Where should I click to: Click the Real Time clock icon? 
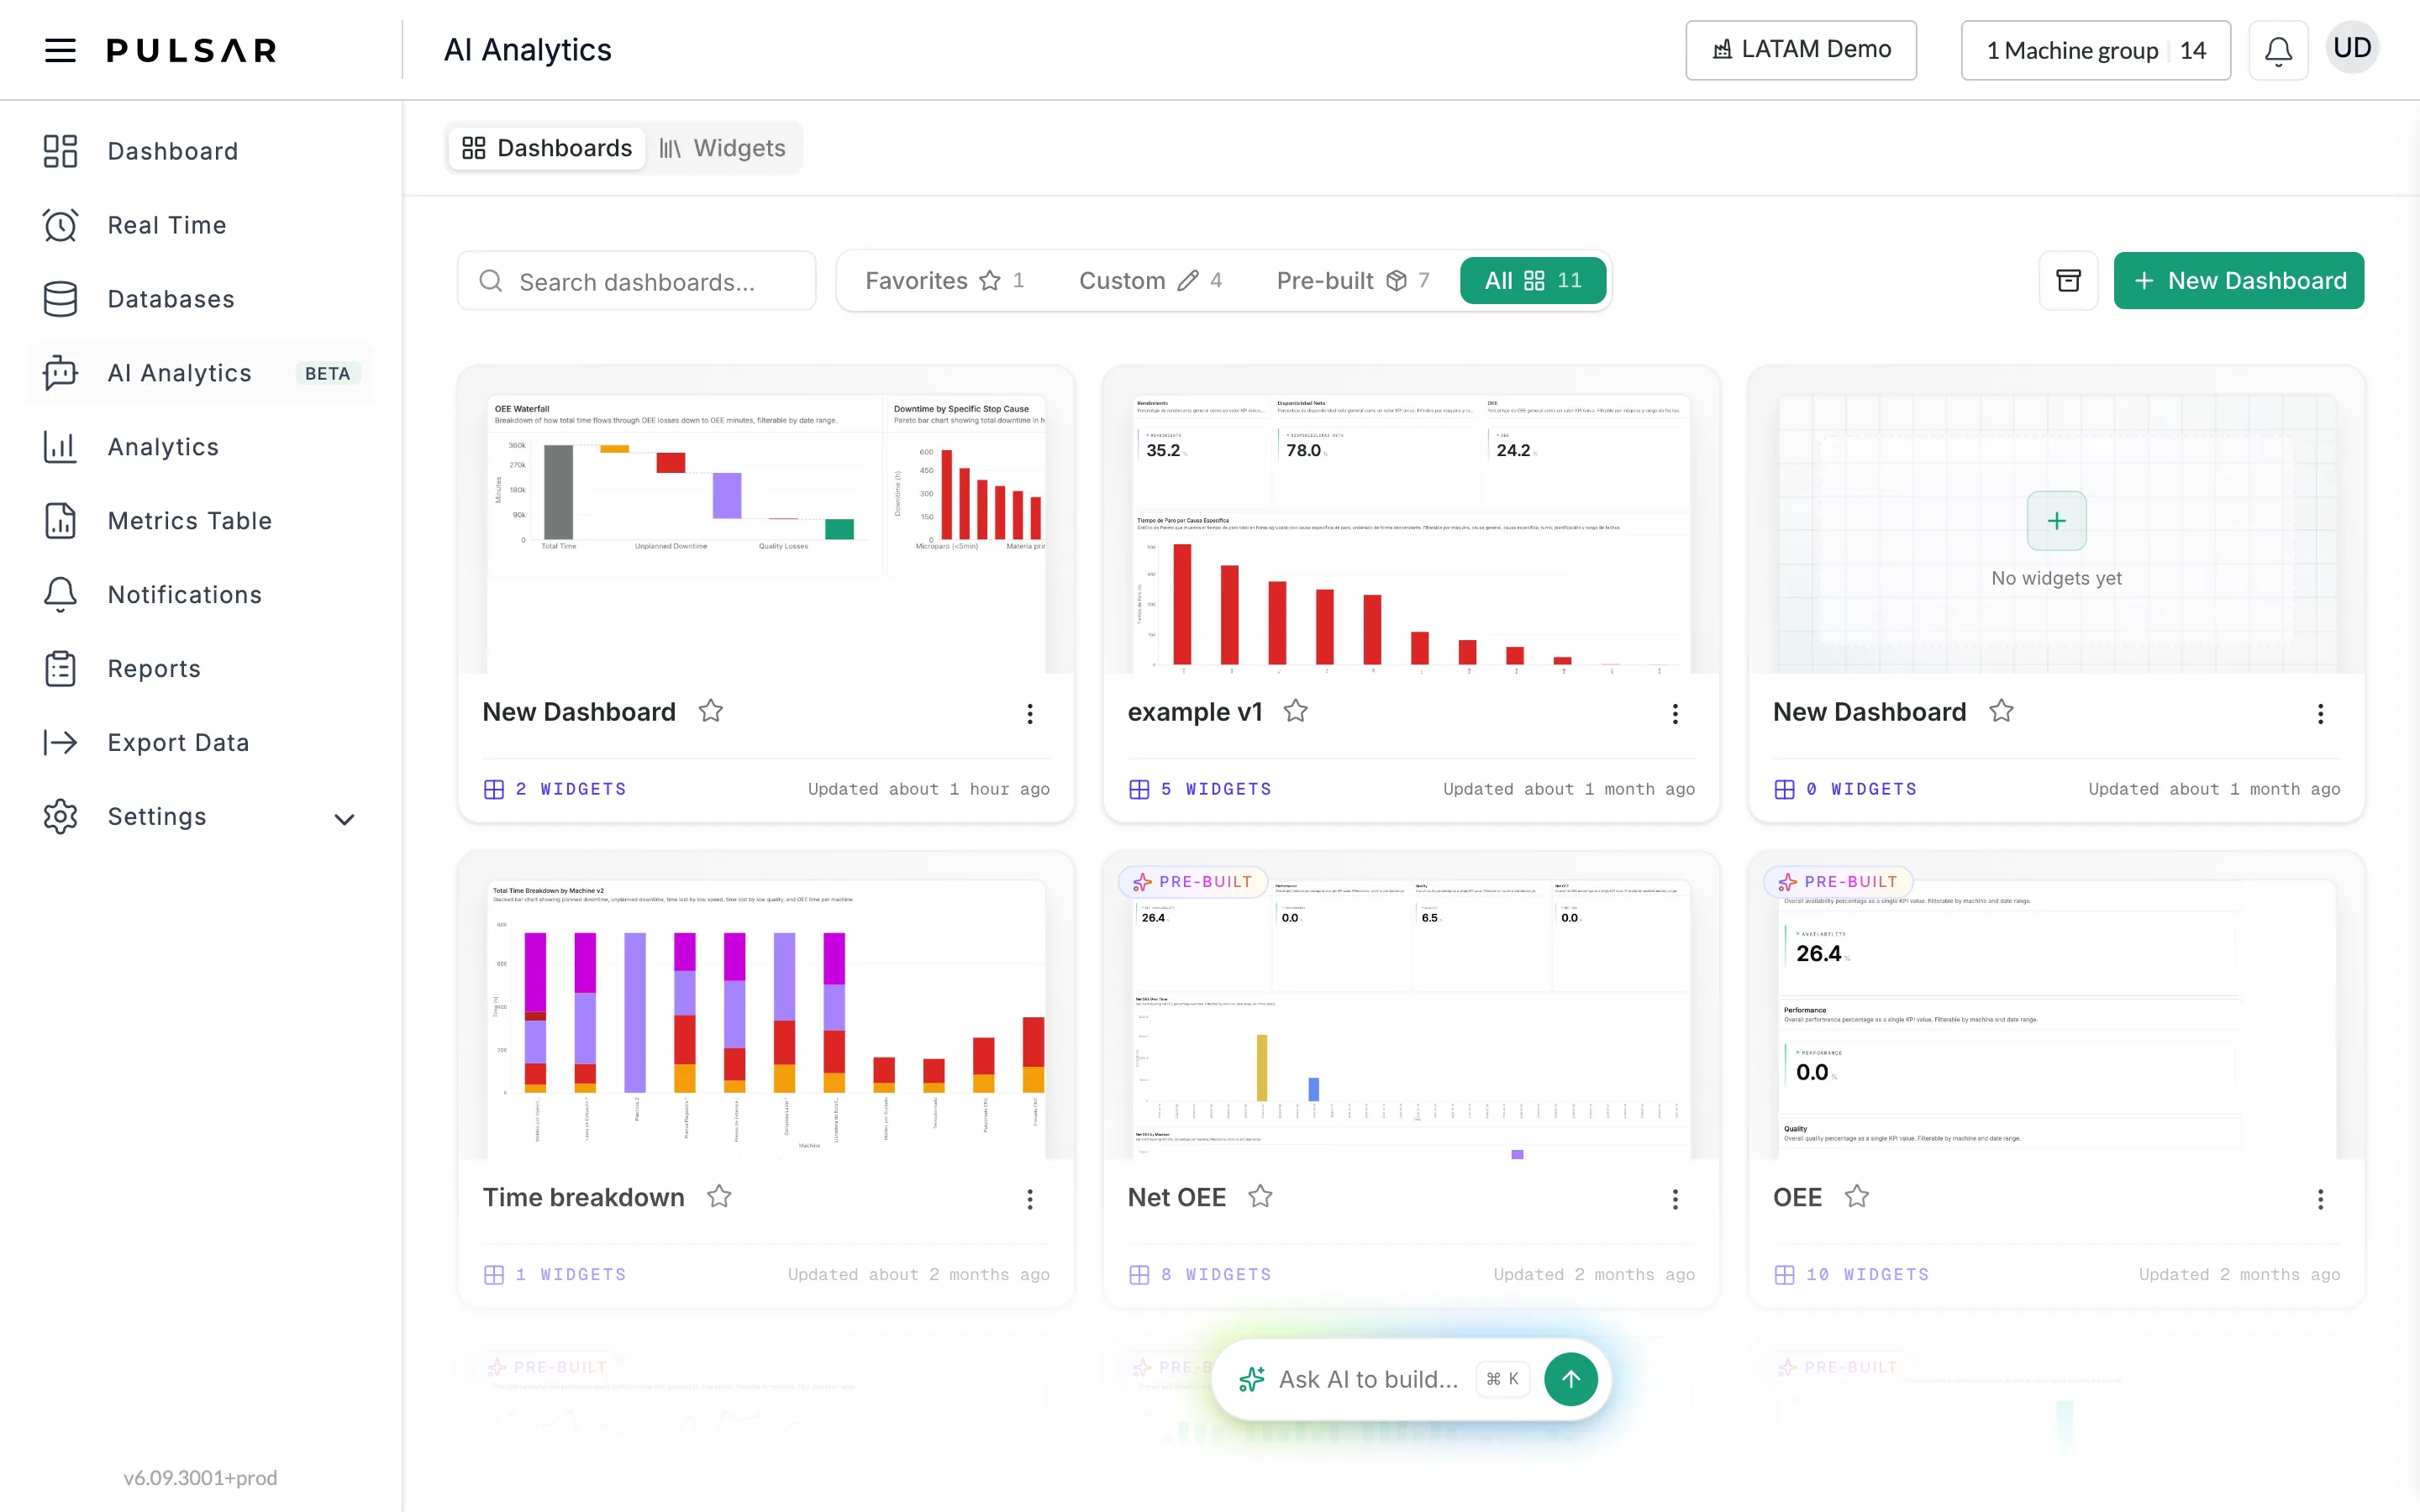(60, 225)
